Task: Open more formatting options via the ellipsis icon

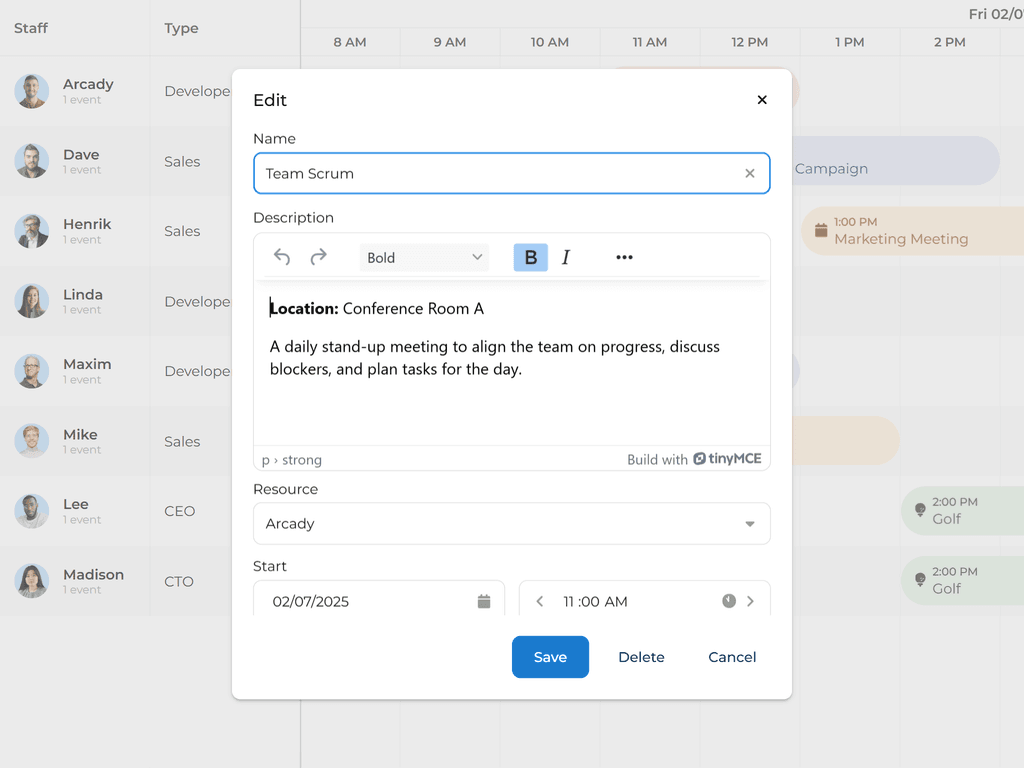Action: pos(624,257)
